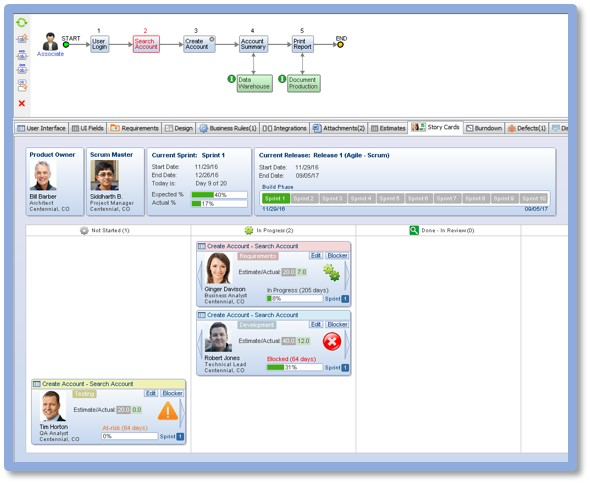Click the Actual % 17% progress bar

coord(219,204)
